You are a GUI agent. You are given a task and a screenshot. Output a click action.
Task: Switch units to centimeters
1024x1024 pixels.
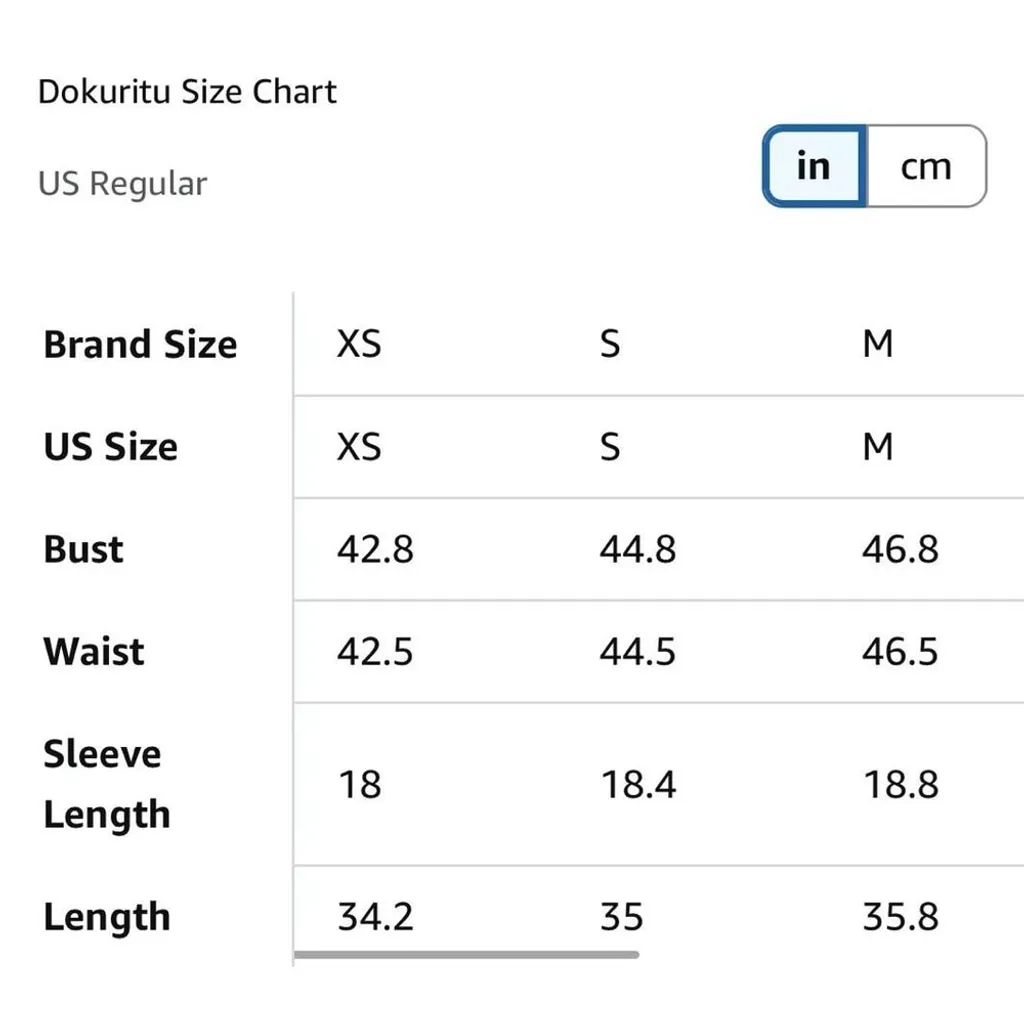[925, 166]
